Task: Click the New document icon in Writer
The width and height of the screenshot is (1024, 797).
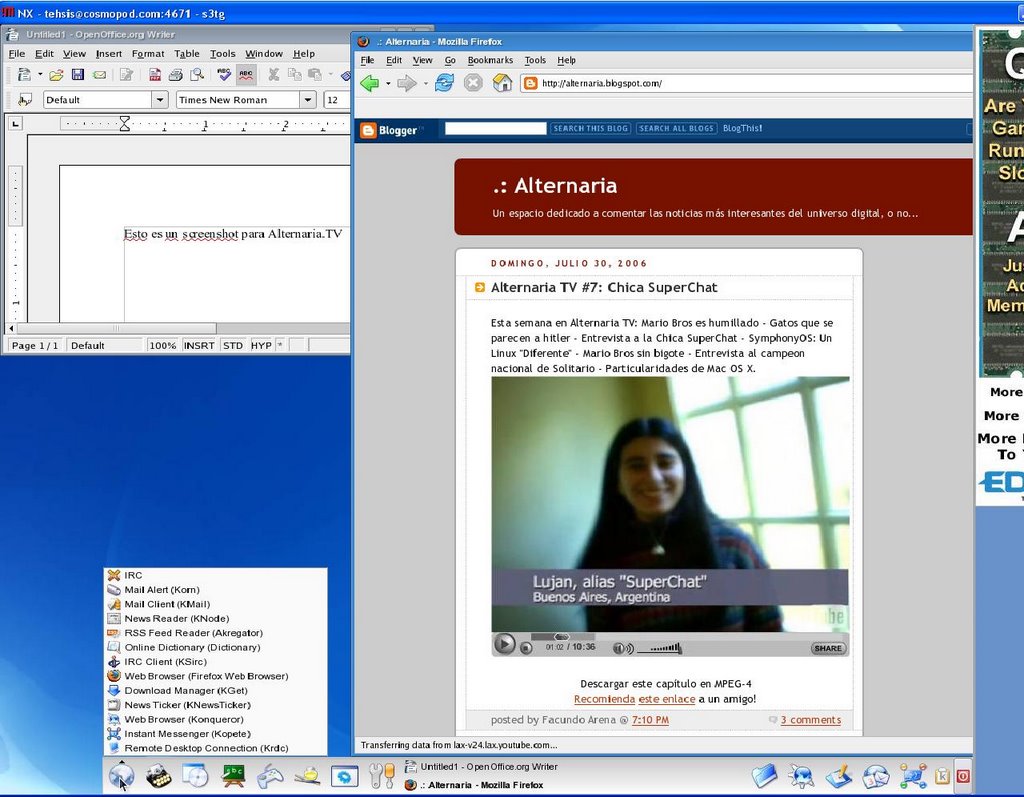Action: (24, 74)
